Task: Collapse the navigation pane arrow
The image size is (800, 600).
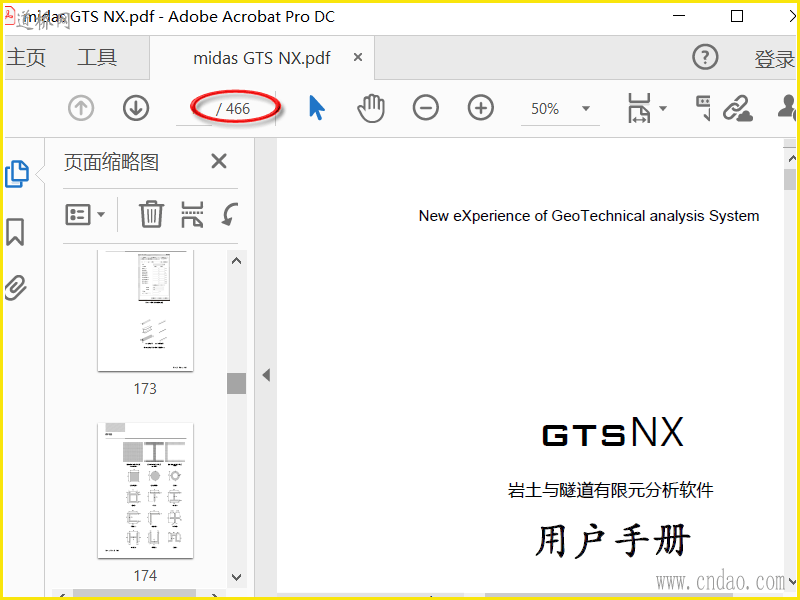Action: click(x=266, y=375)
